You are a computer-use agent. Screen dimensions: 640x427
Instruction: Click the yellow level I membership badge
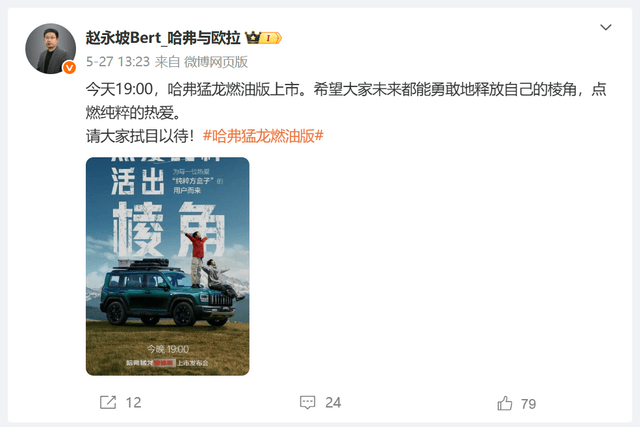(271, 38)
